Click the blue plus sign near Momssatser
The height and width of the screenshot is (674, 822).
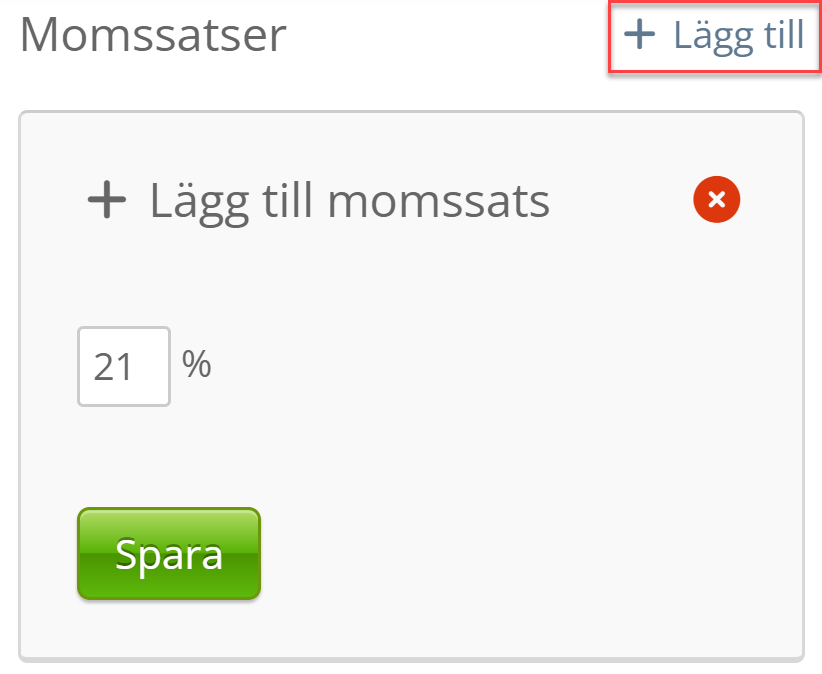(639, 36)
